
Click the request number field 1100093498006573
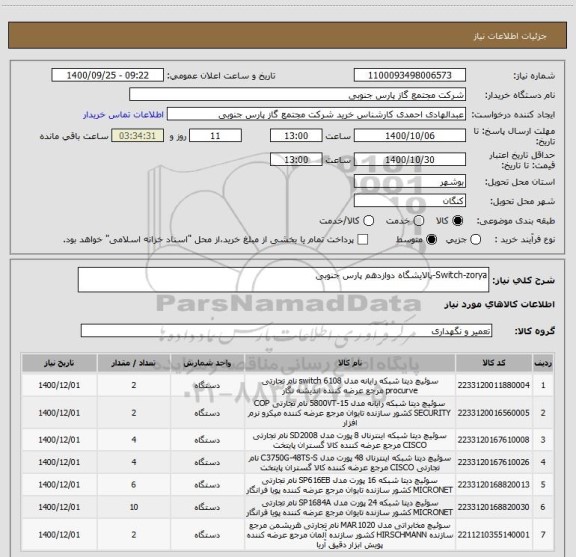(x=410, y=75)
